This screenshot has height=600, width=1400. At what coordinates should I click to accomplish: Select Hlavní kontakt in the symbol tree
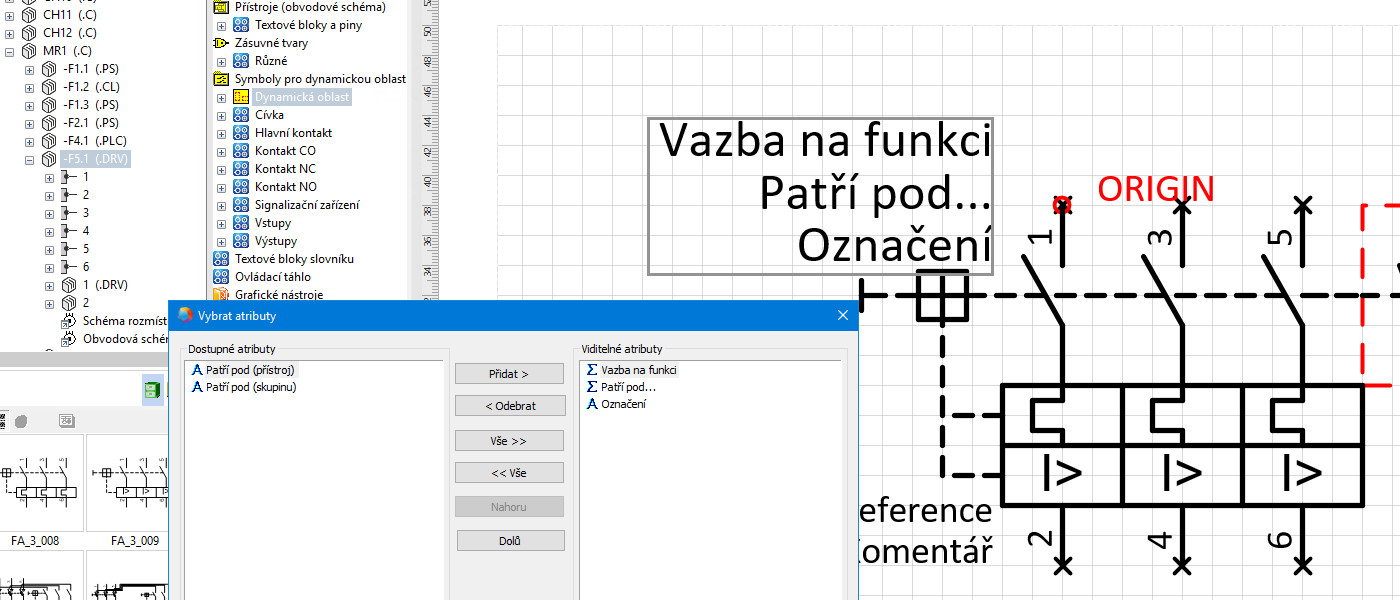pyautogui.click(x=293, y=133)
